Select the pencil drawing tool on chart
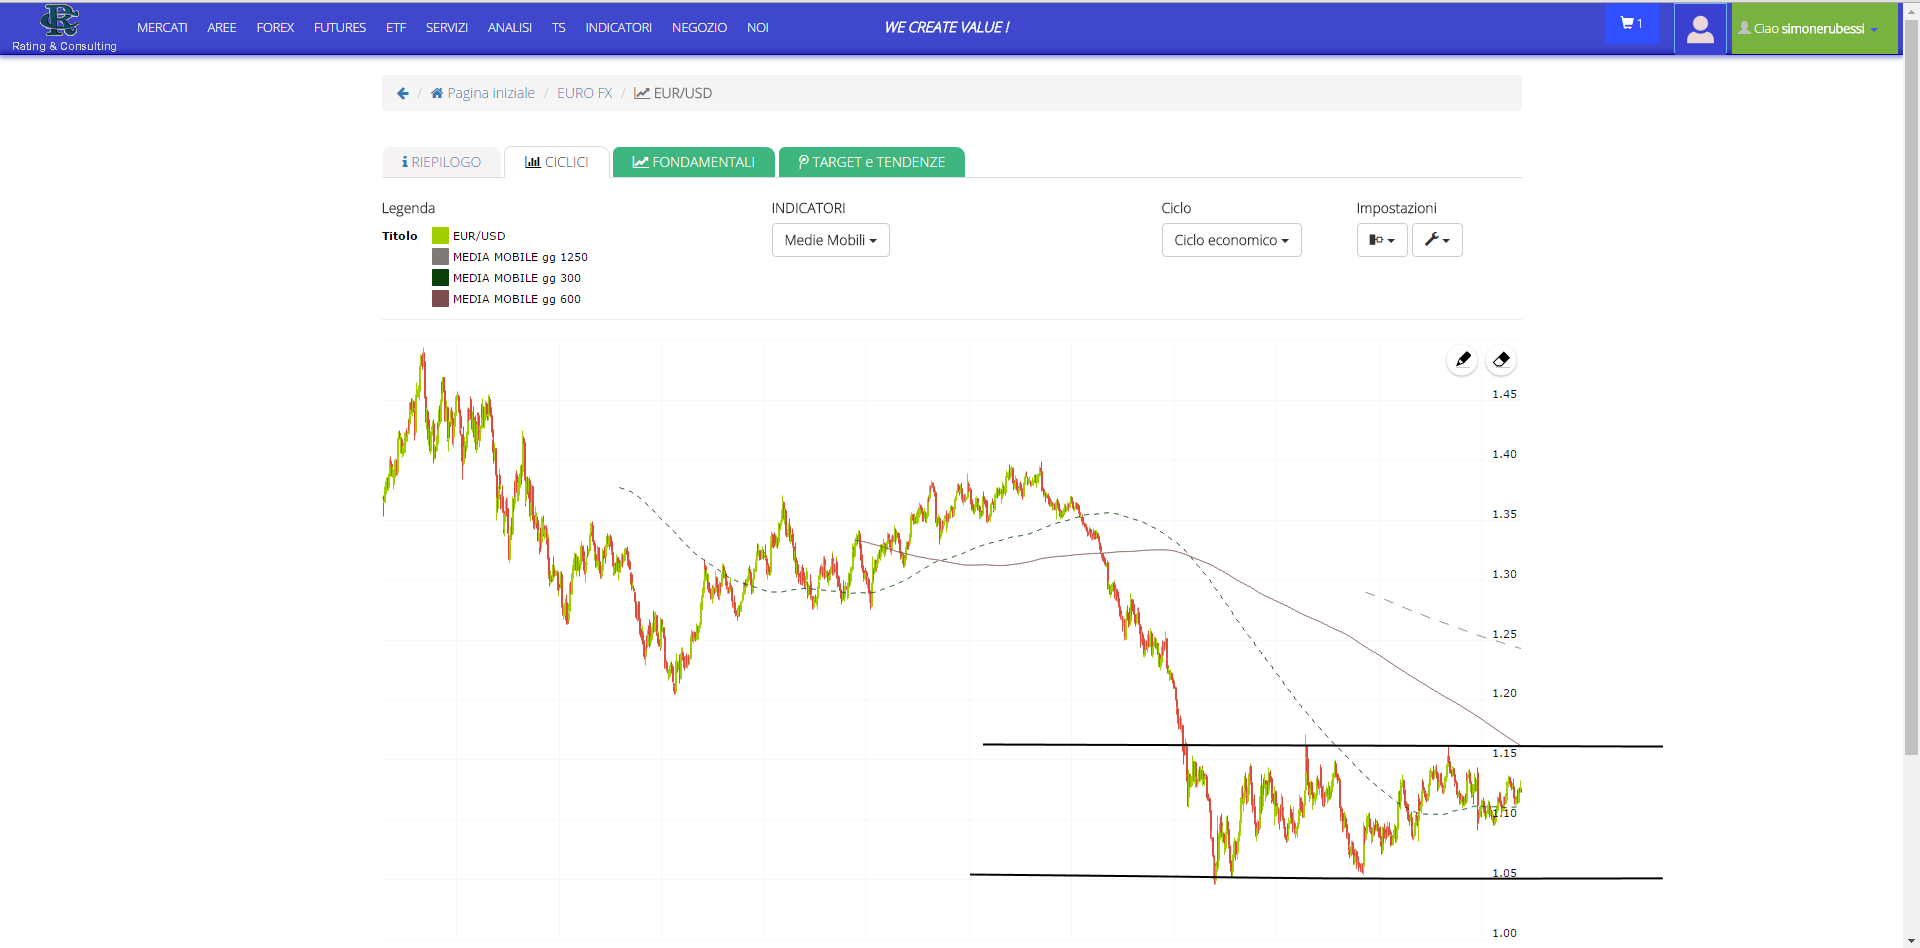The image size is (1920, 948). pos(1462,360)
